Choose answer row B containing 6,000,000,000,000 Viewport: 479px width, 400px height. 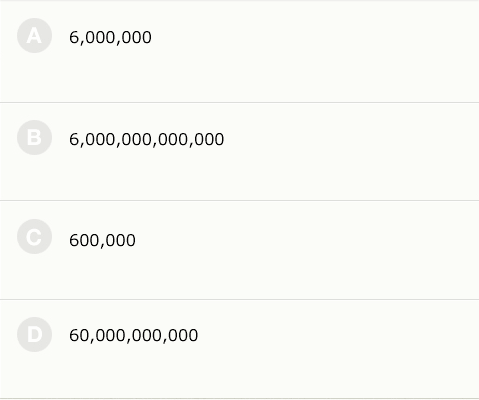coord(239,152)
